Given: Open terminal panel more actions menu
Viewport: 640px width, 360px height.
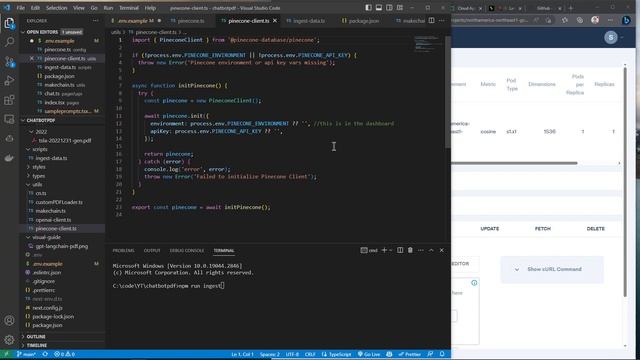Looking at the screenshot, I should coord(421,250).
